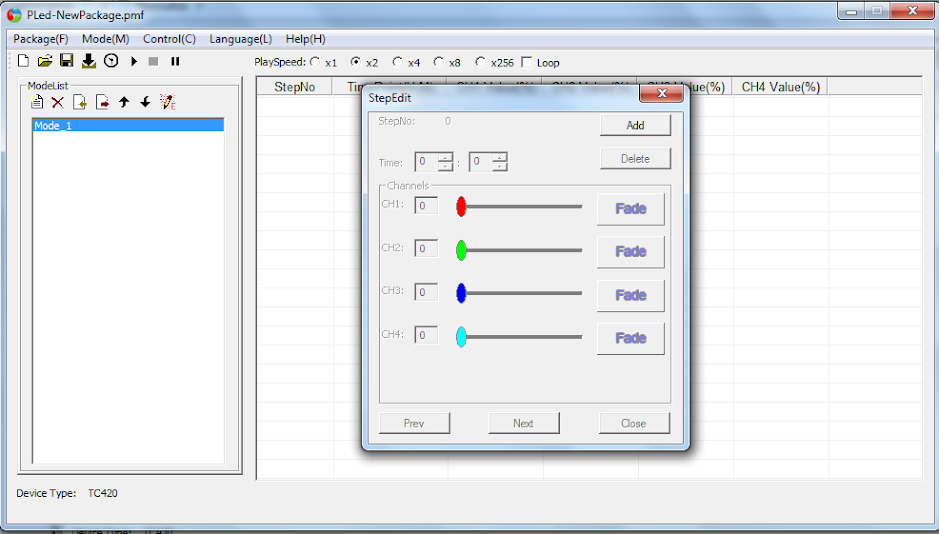Open the Control(C) menu
The image size is (939, 534).
pos(169,39)
